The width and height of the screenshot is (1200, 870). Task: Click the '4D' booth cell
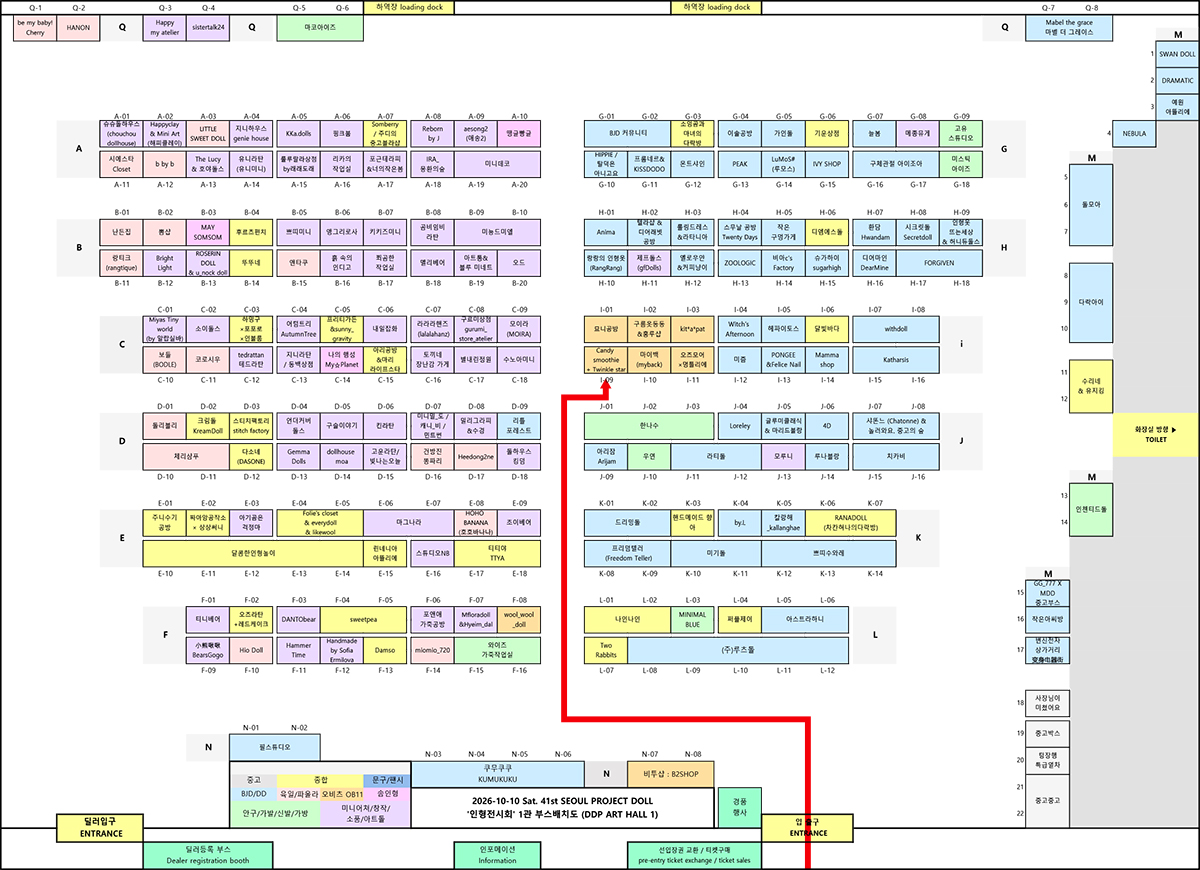[827, 426]
